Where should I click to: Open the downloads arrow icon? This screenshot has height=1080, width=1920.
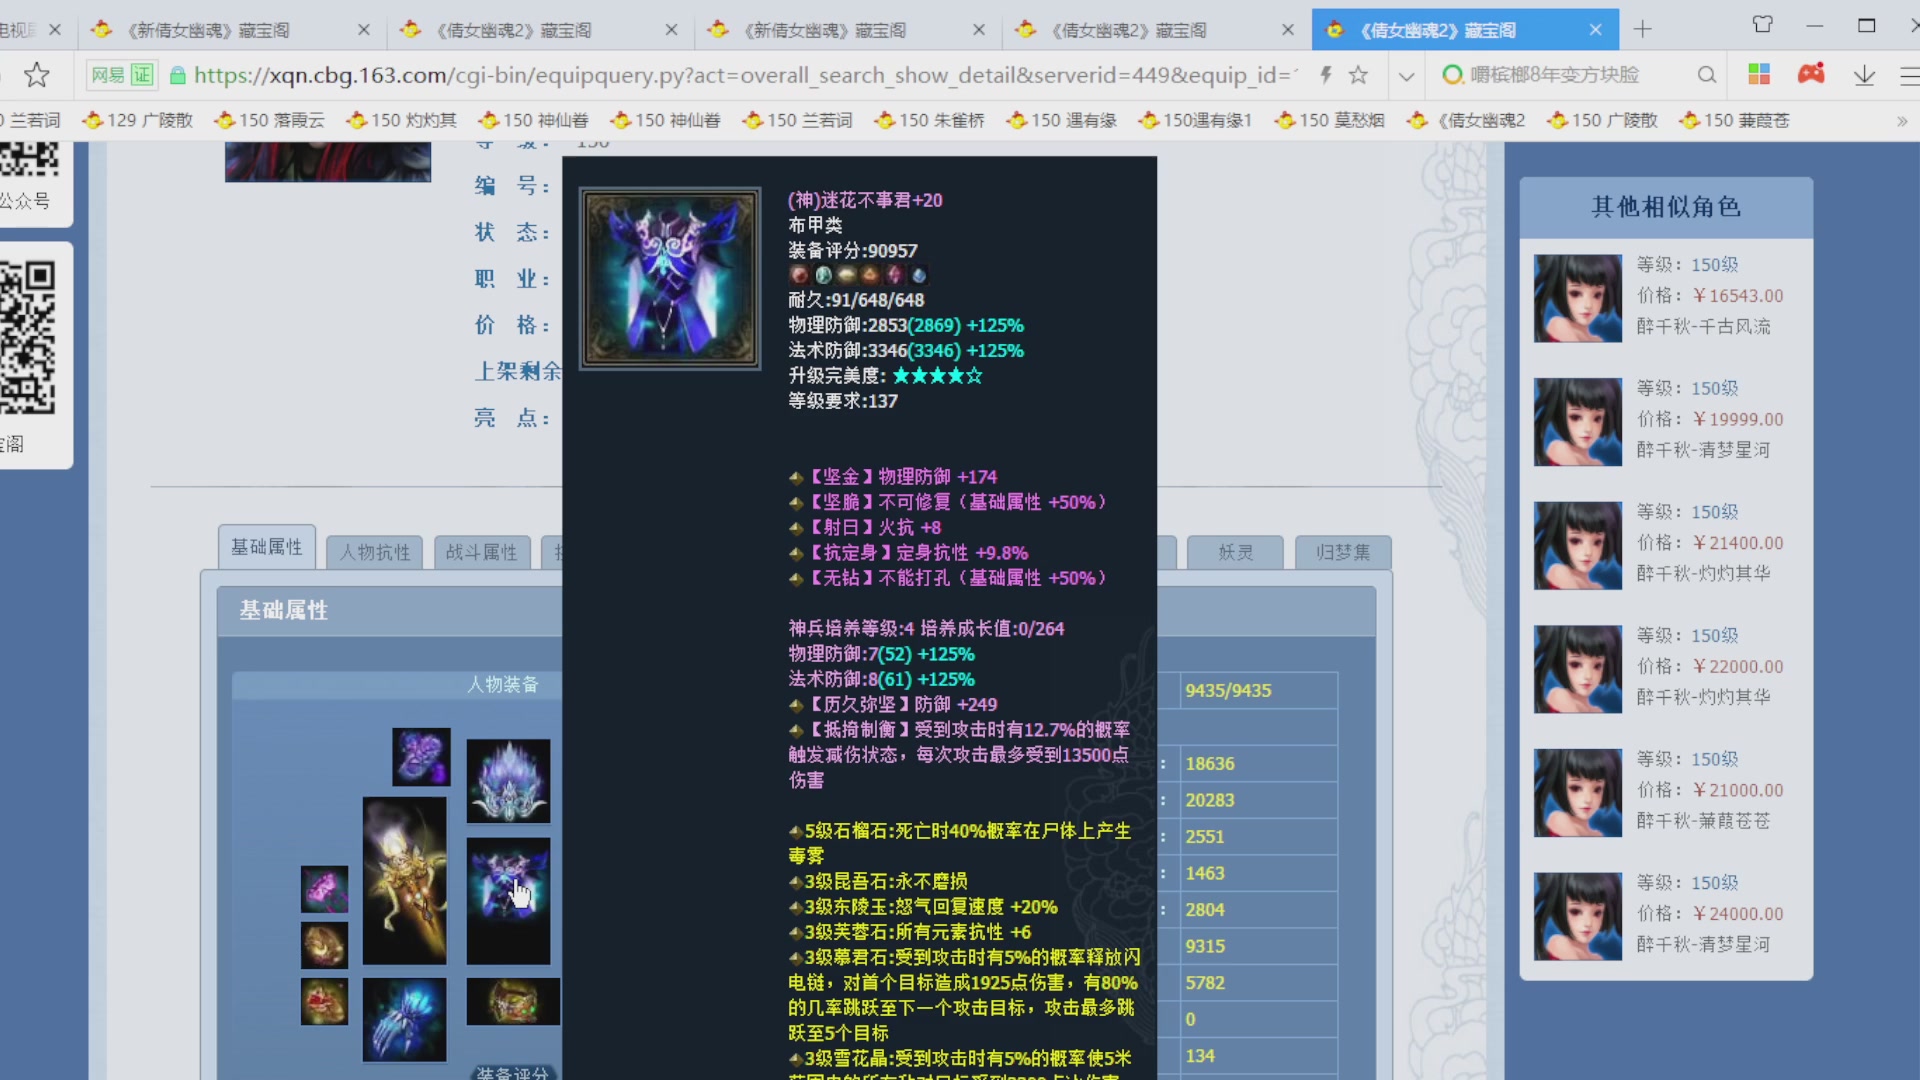tap(1864, 75)
